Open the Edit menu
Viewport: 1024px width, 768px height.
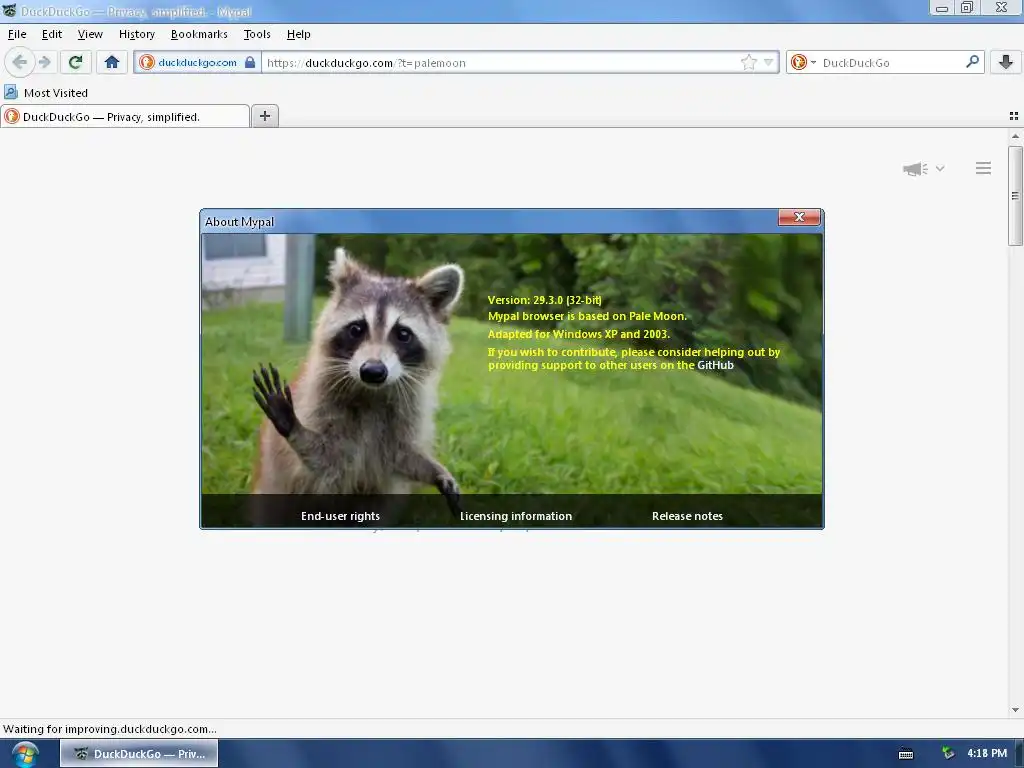click(52, 34)
